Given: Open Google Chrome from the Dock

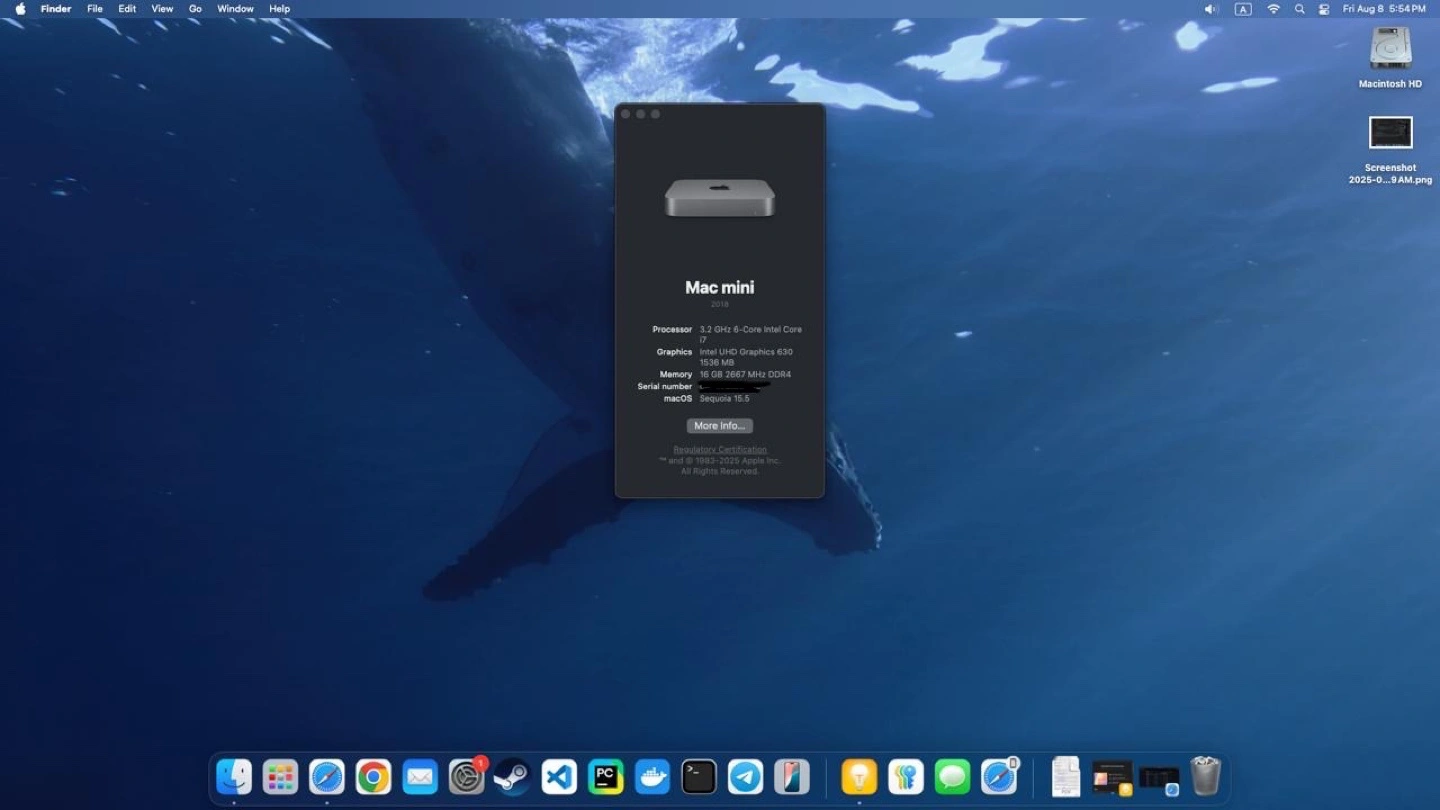Looking at the screenshot, I should (373, 777).
